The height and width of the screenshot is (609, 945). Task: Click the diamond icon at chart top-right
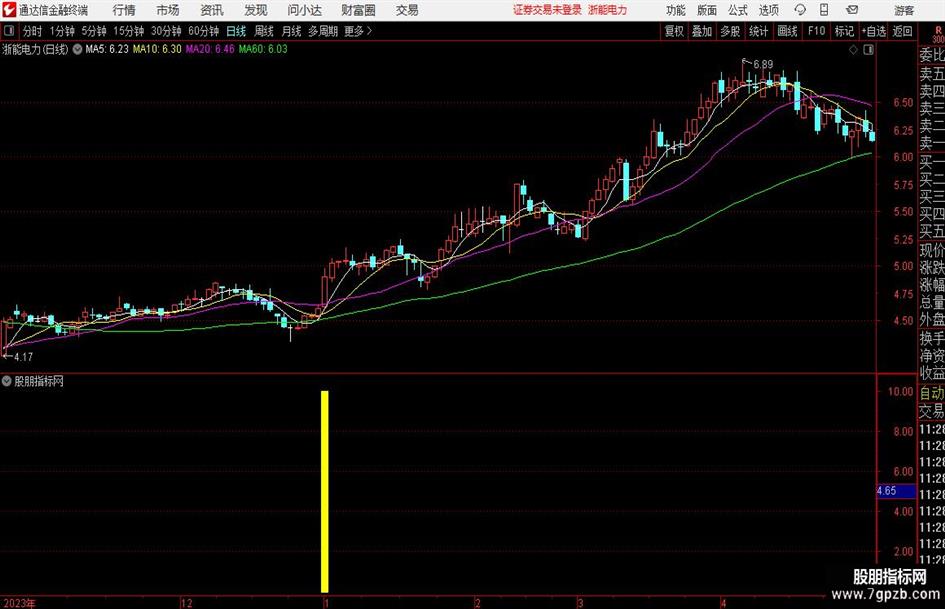tap(853, 50)
